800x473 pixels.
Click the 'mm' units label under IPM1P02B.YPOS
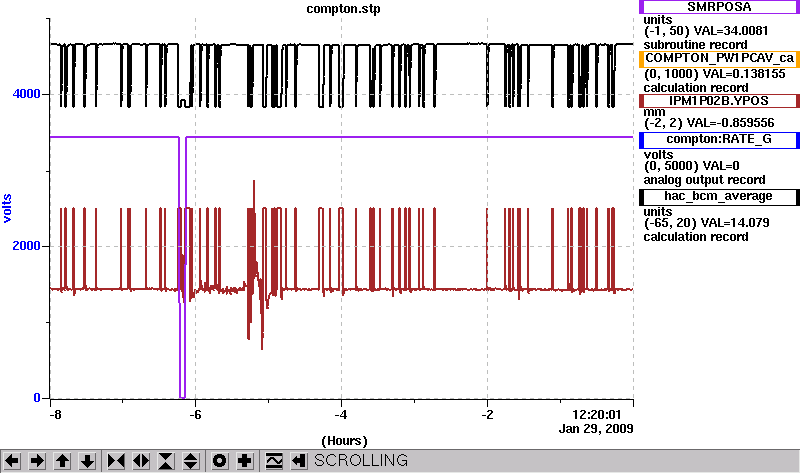coord(654,112)
